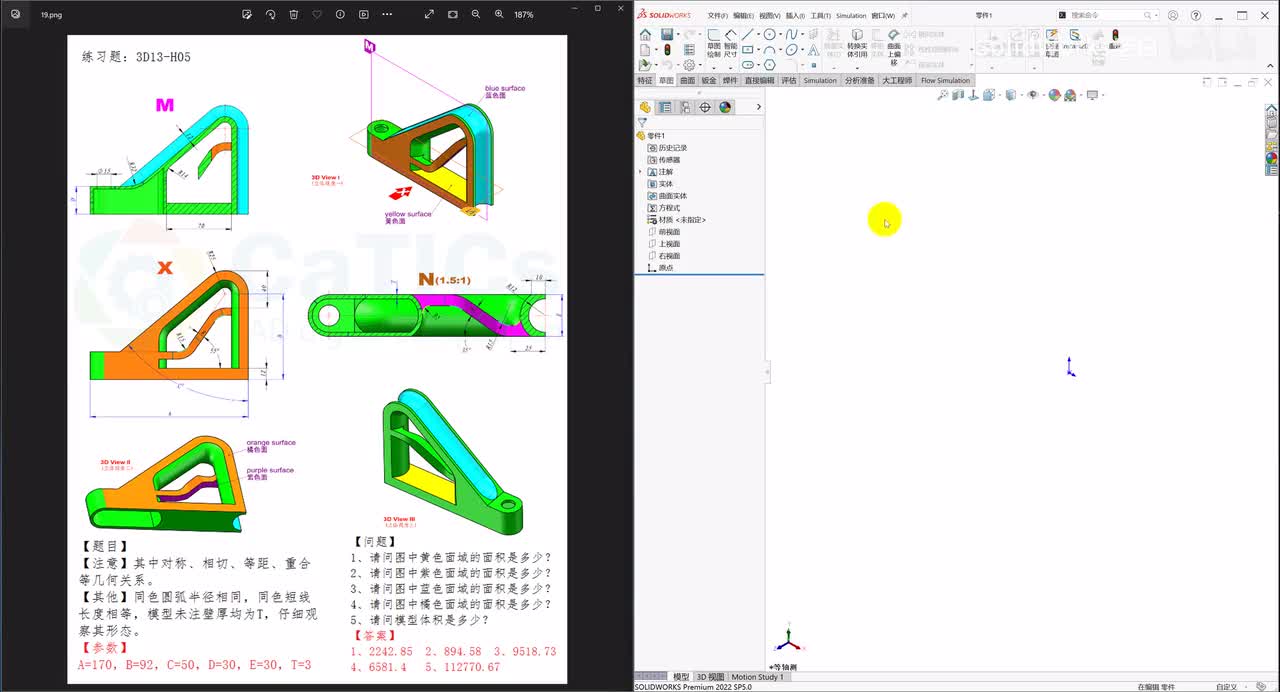Image resolution: width=1280 pixels, height=692 pixels.
Task: Toggle full screen view in Photos viewer
Action: pyautogui.click(x=429, y=15)
